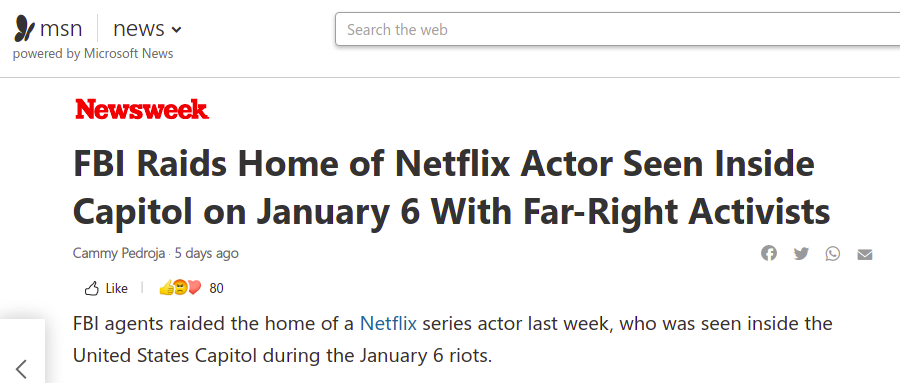Screen dimensions: 900x383
Task: Expand the news dropdown chevron
Action: (176, 30)
